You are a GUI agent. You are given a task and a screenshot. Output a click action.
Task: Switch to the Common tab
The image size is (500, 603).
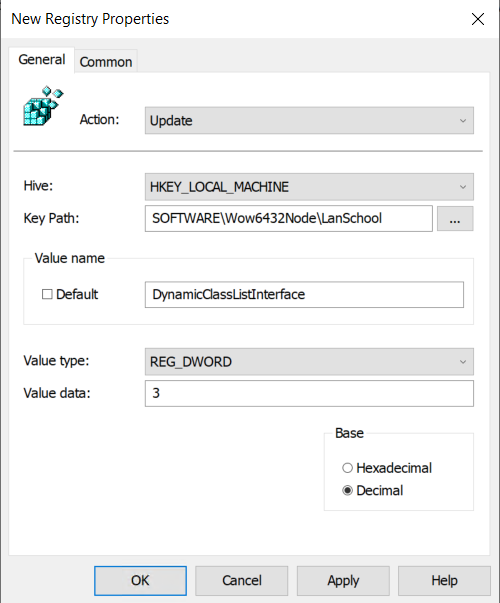[106, 62]
